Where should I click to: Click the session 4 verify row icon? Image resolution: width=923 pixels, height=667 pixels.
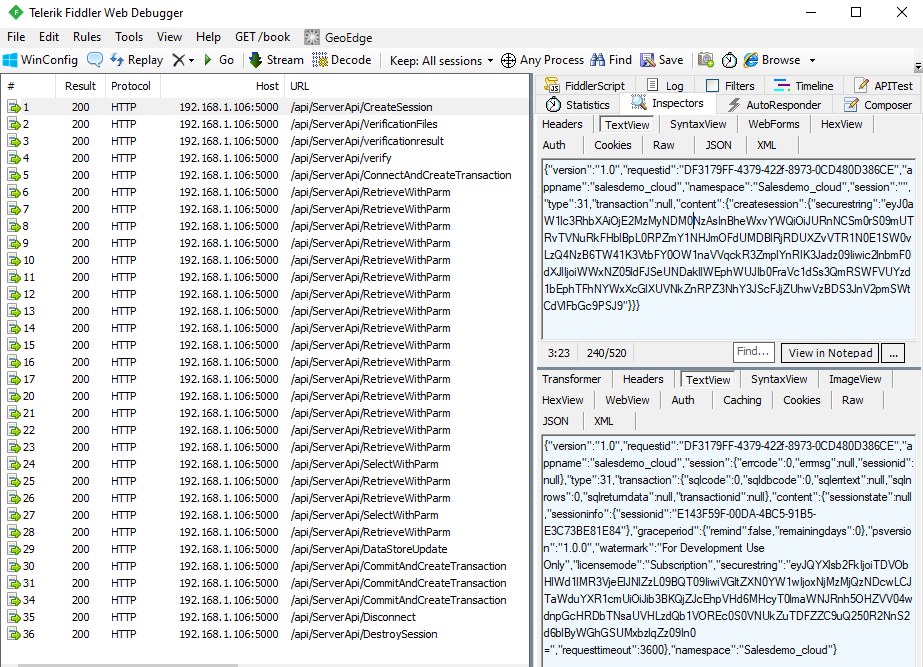pos(14,158)
